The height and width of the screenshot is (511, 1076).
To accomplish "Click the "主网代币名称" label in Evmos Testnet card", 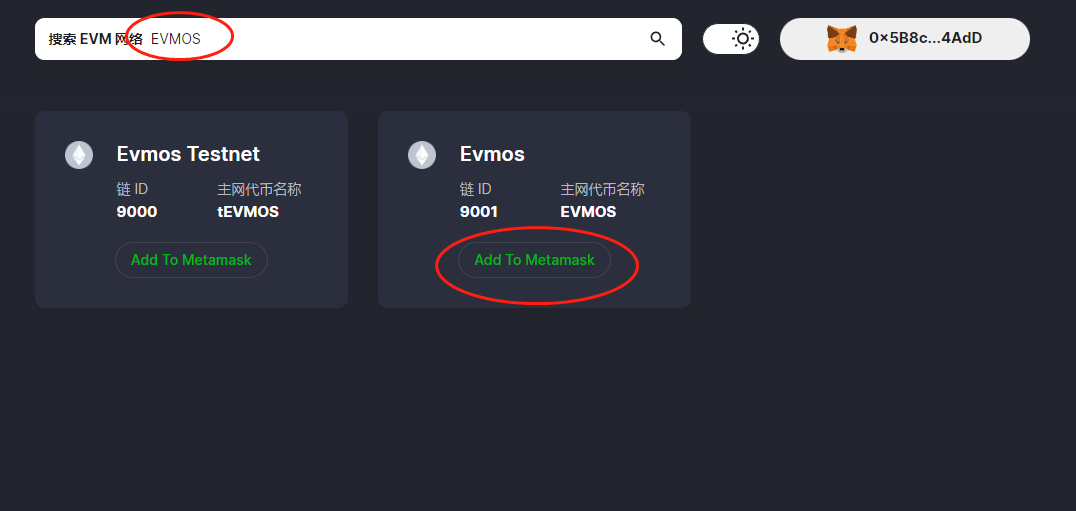I will pyautogui.click(x=259, y=189).
